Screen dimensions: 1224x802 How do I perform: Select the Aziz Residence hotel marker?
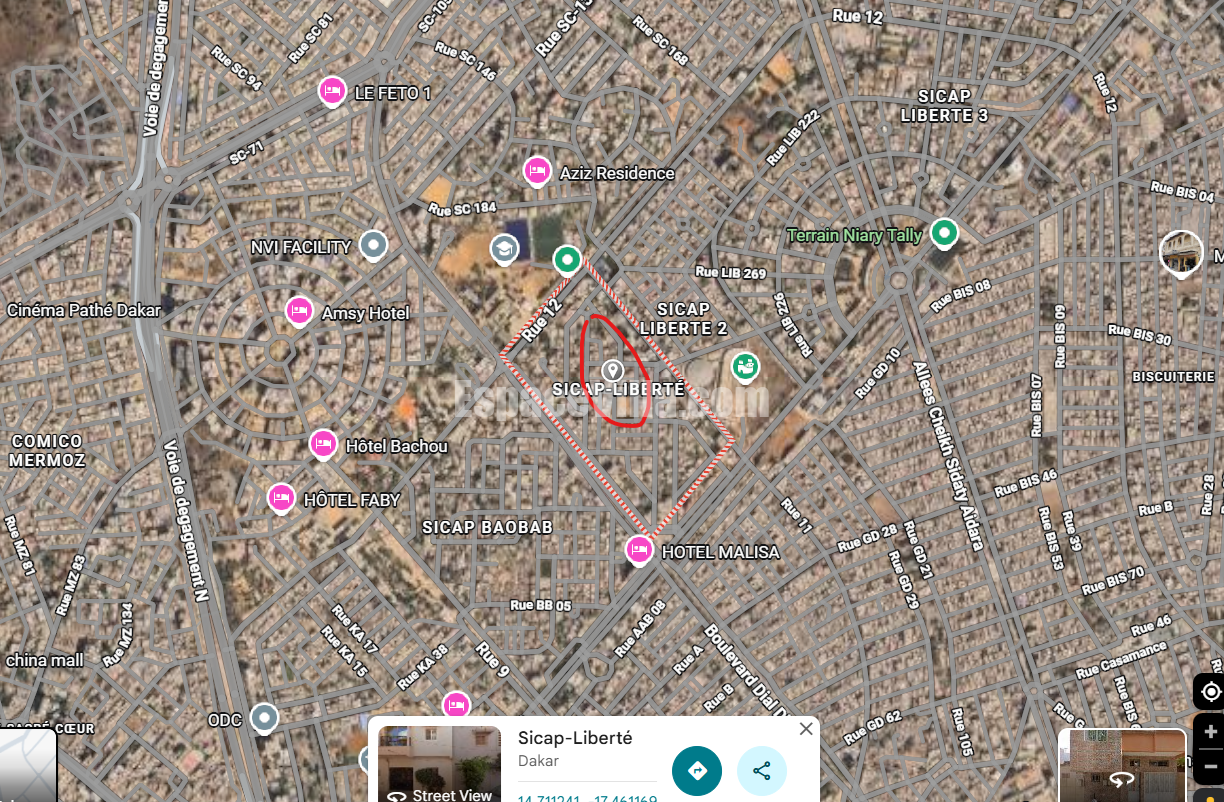pos(537,171)
